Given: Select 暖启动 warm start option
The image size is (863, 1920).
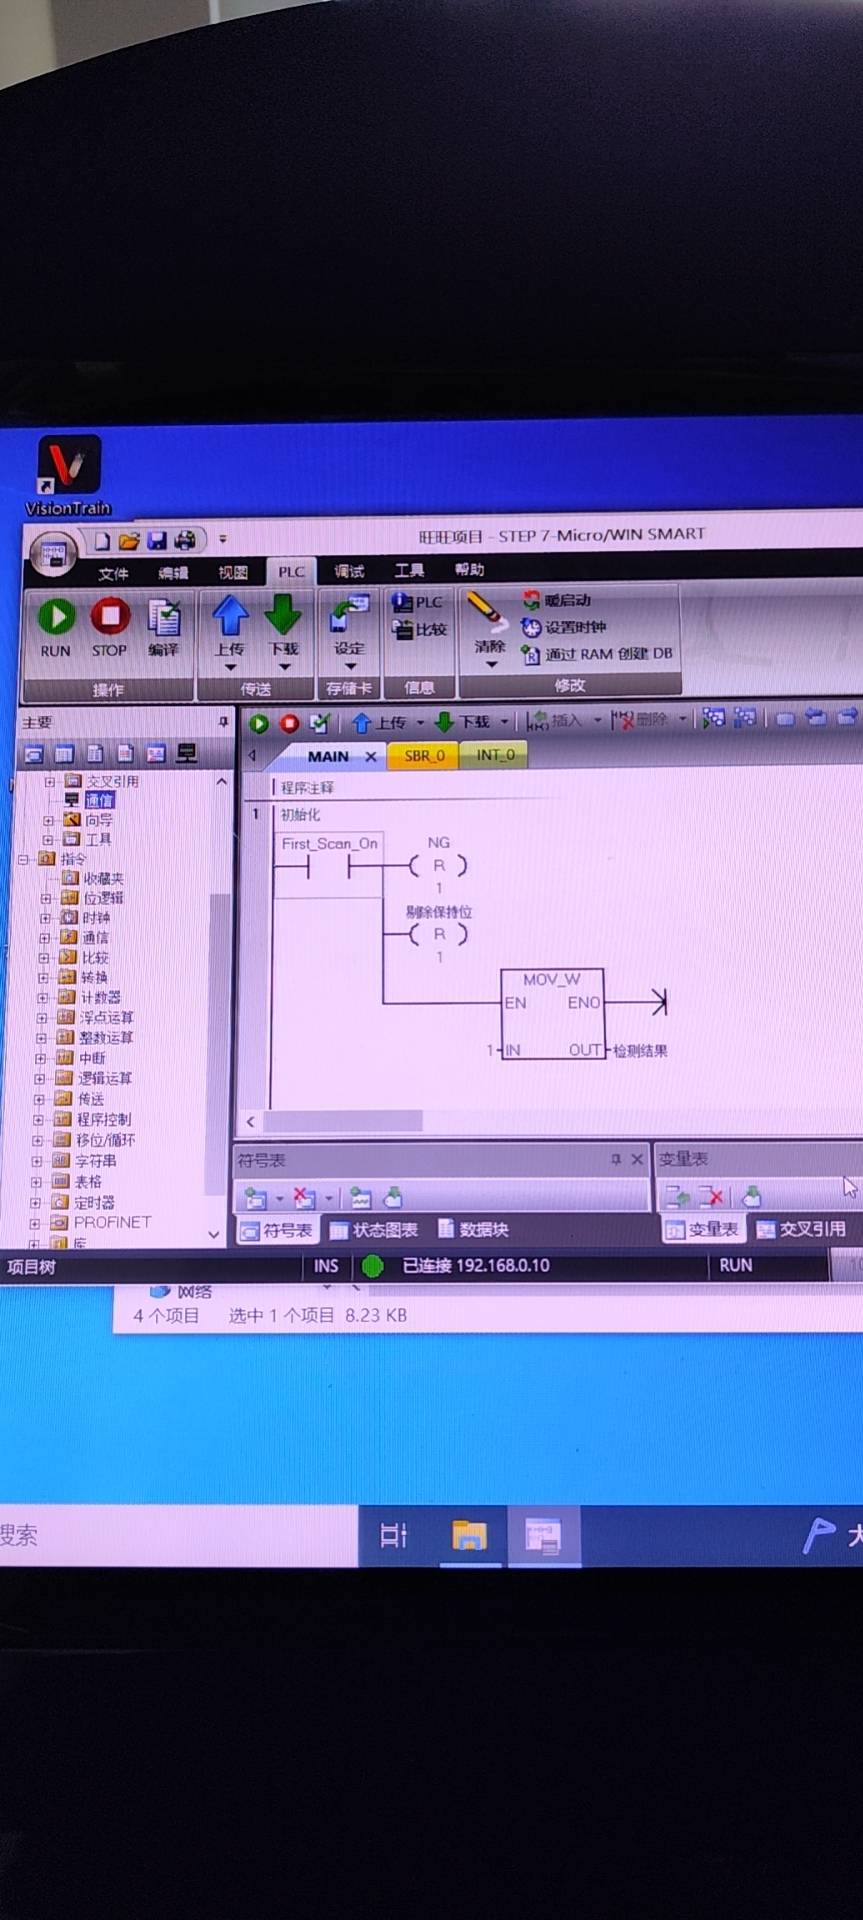Looking at the screenshot, I should click(557, 600).
